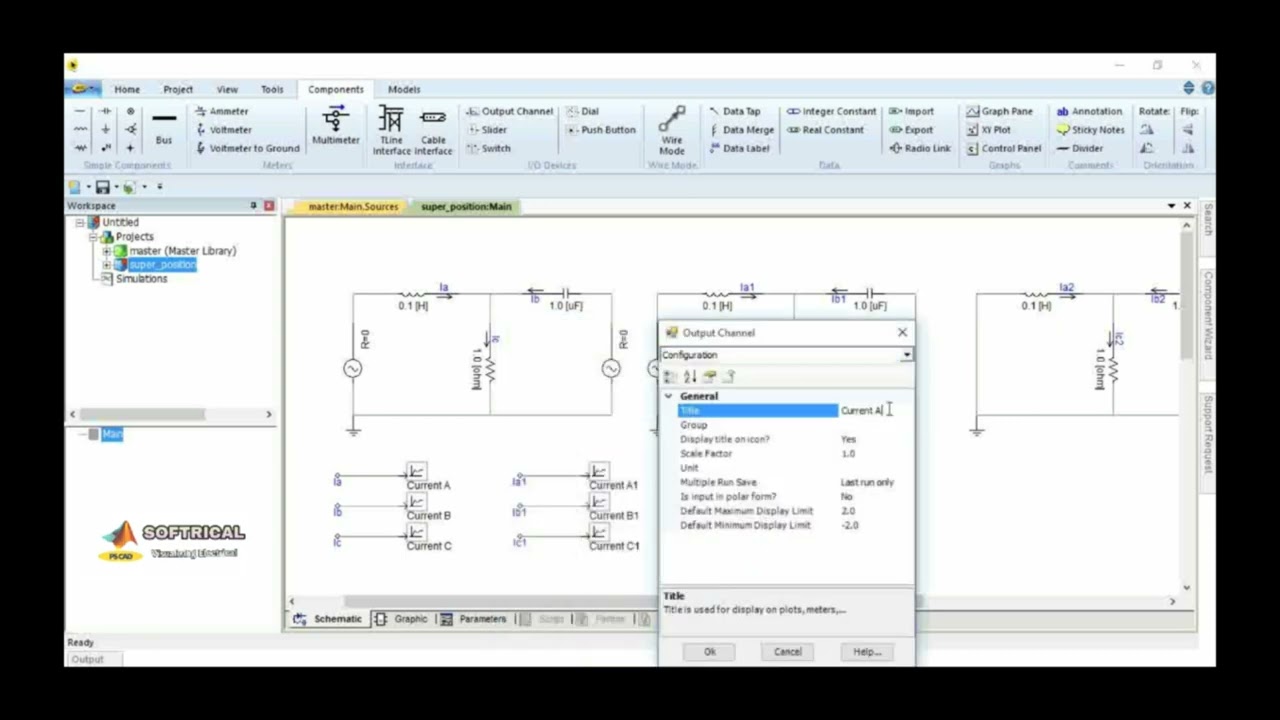This screenshot has height=720, width=1280.
Task: Expand the super_position project node
Action: pyautogui.click(x=107, y=265)
